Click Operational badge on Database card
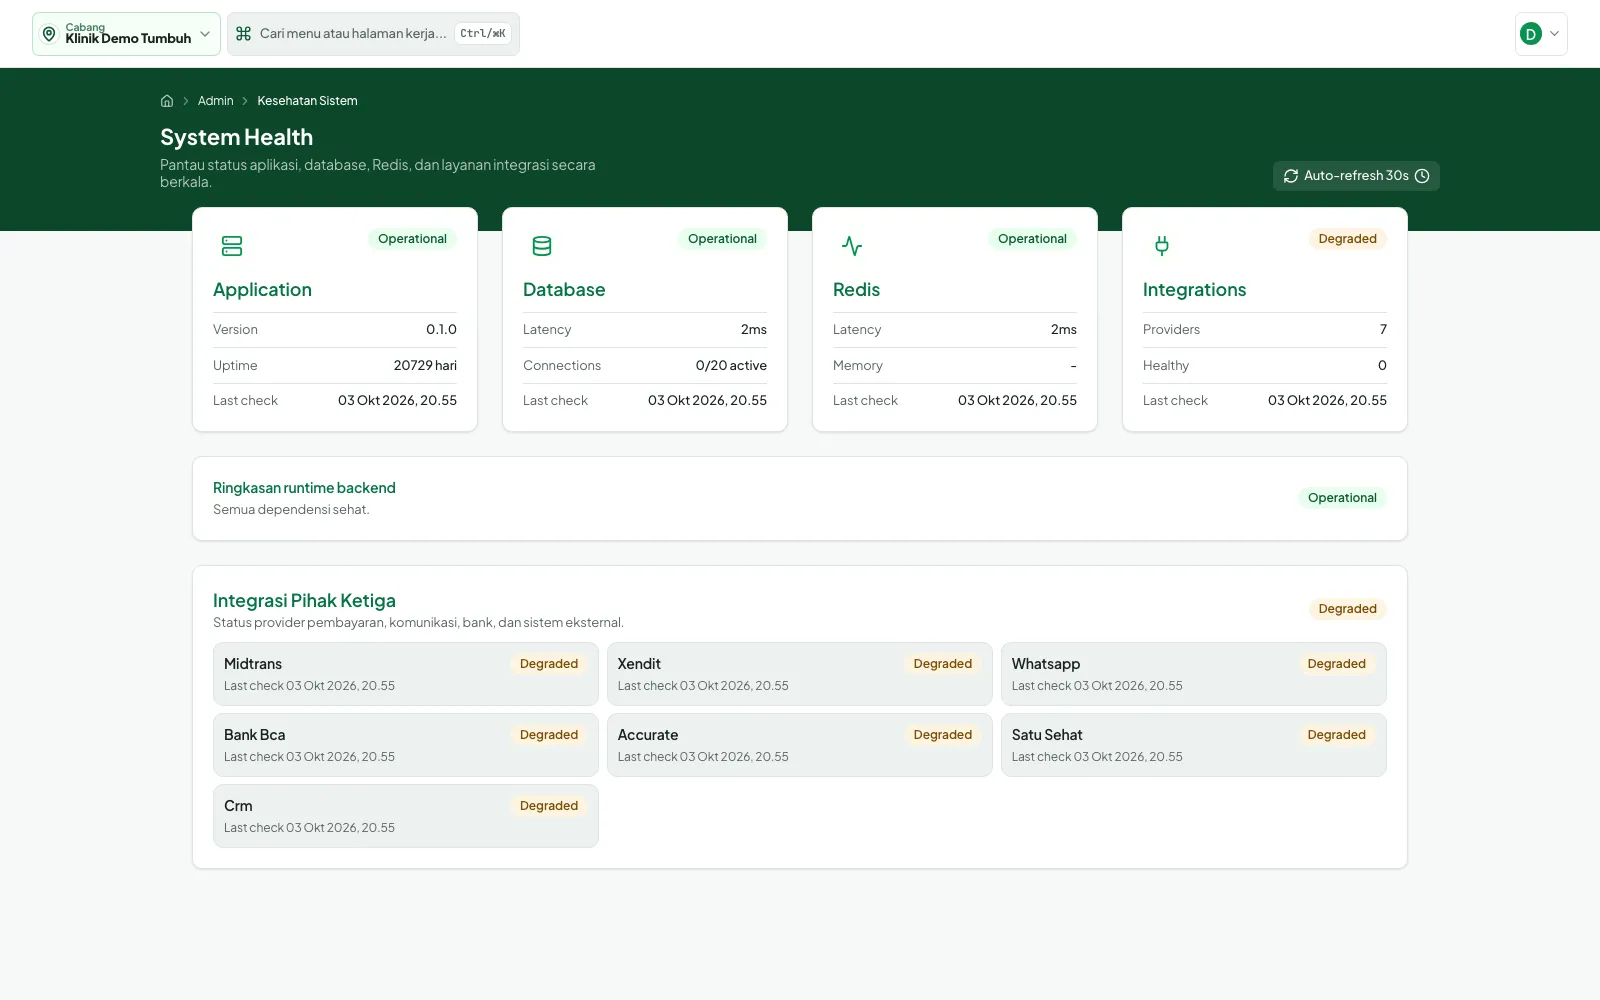 click(x=722, y=239)
